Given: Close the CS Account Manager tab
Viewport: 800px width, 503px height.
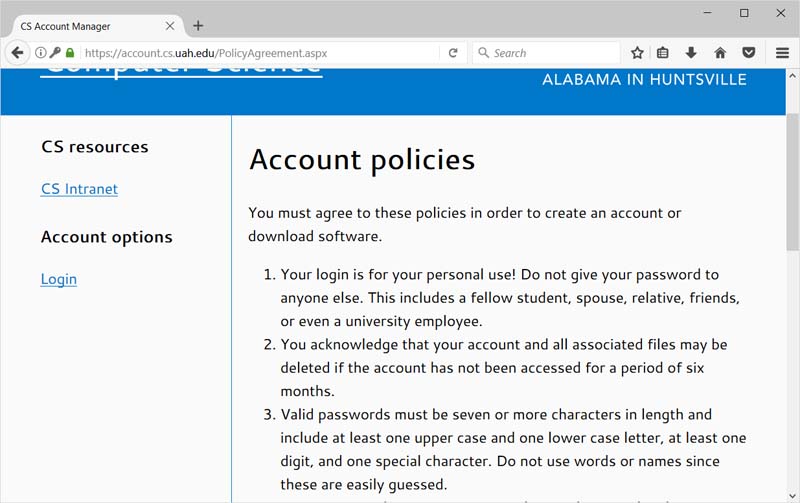Looking at the screenshot, I should click(170, 26).
